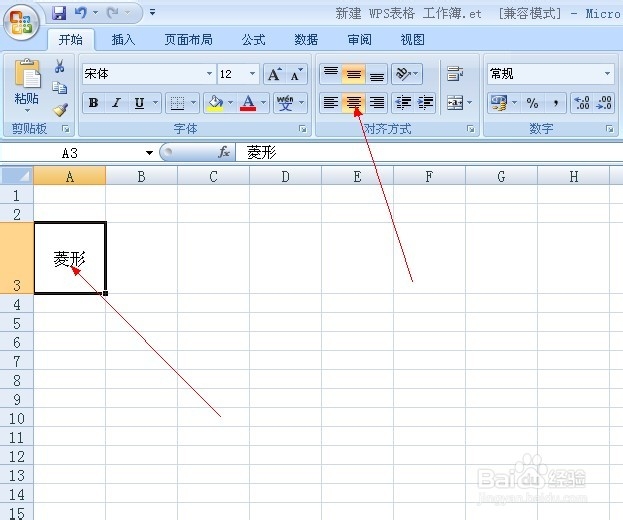Viewport: 623px width, 520px height.
Task: Toggle center horizontal alignment
Action: point(353,103)
